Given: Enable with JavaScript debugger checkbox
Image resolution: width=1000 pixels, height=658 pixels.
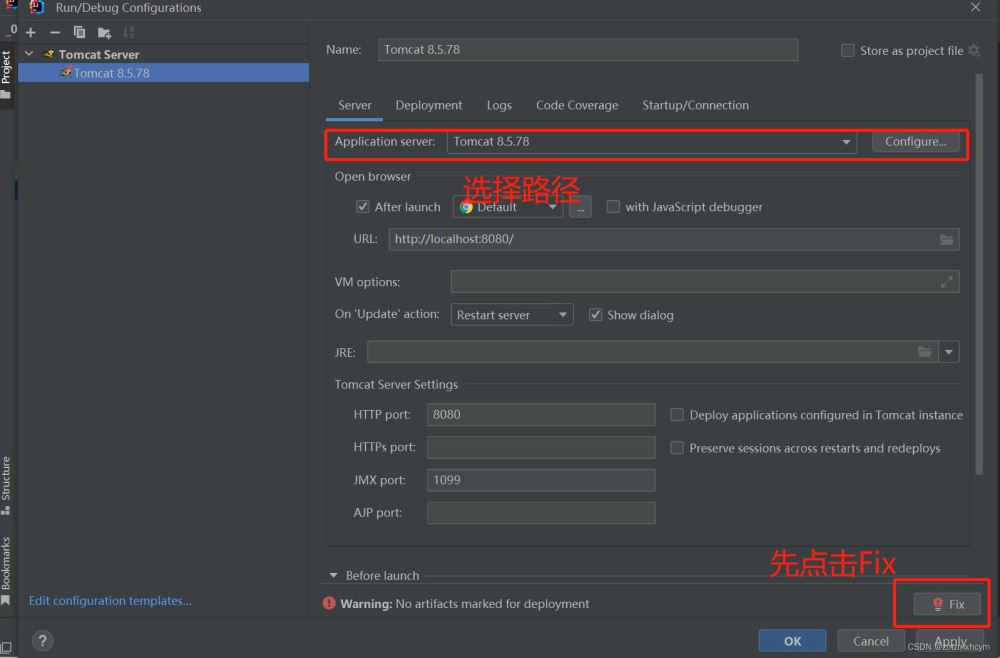Looking at the screenshot, I should pyautogui.click(x=613, y=207).
